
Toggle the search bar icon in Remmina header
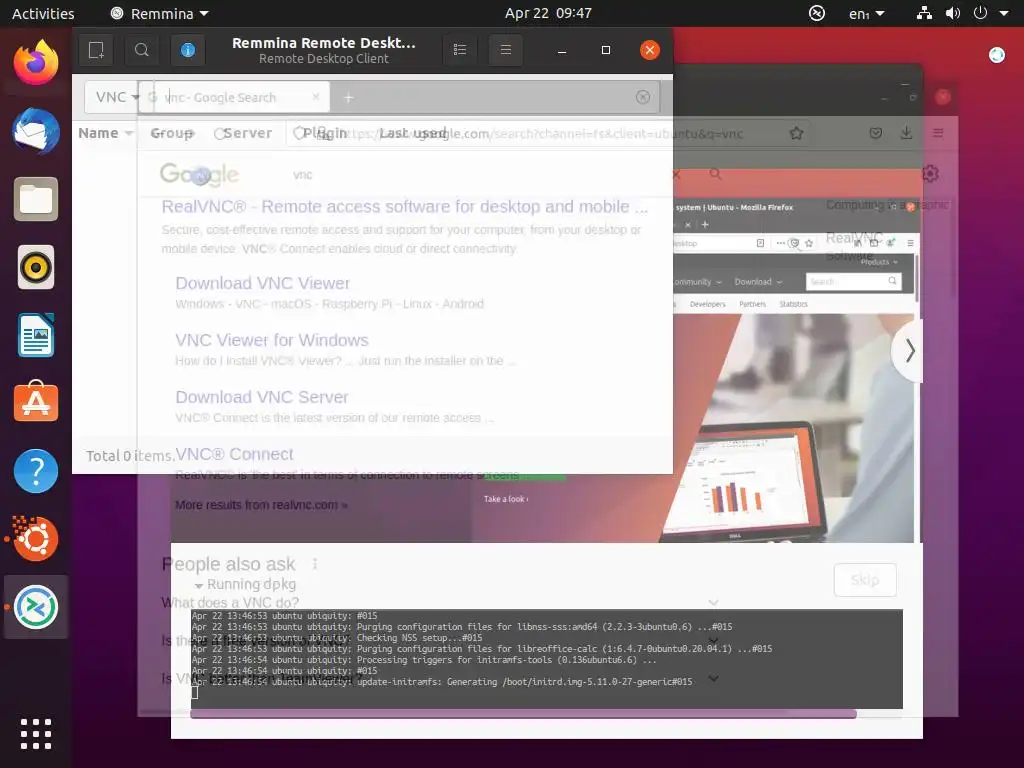coord(142,50)
